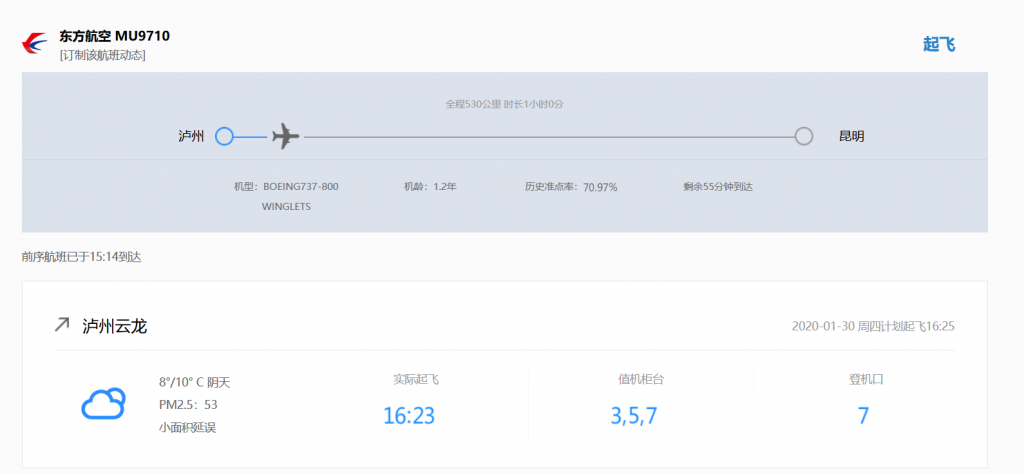
Task: Click the airplane icon on the route line
Action: click(285, 136)
